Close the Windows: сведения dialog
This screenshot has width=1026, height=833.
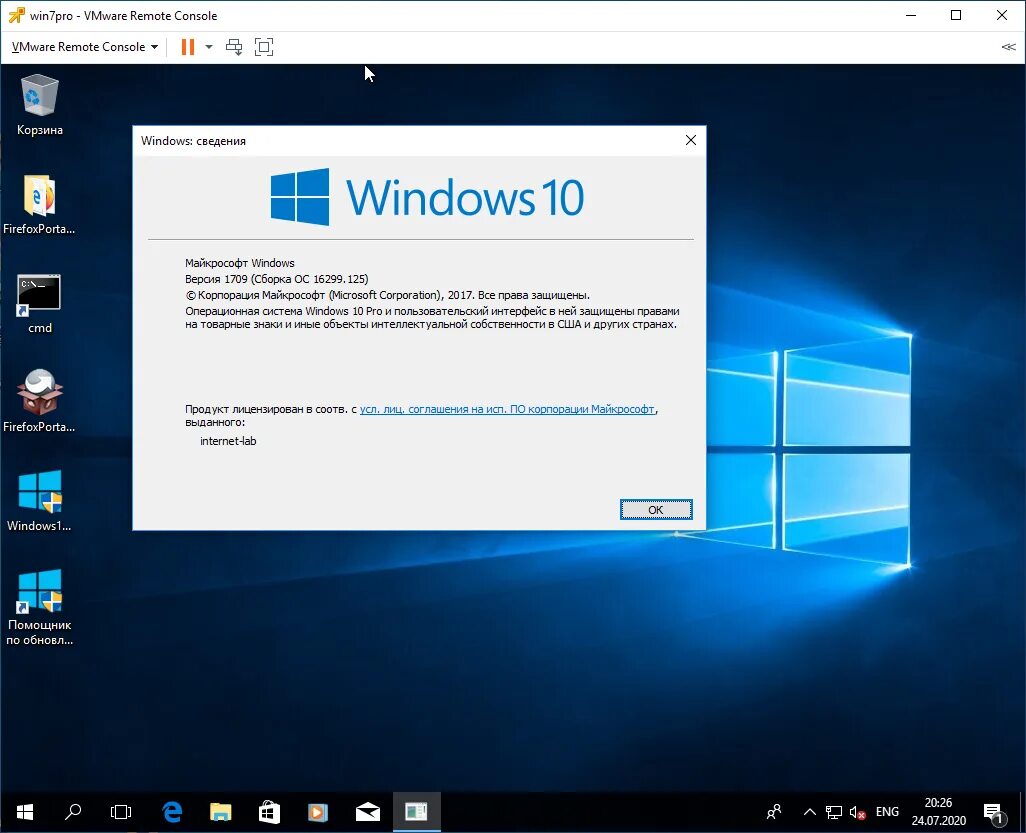pos(690,140)
